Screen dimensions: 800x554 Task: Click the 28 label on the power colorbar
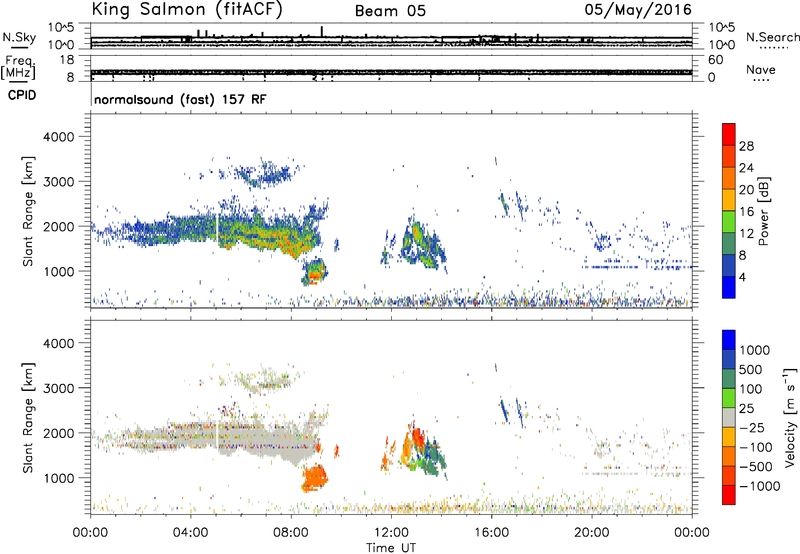[746, 146]
